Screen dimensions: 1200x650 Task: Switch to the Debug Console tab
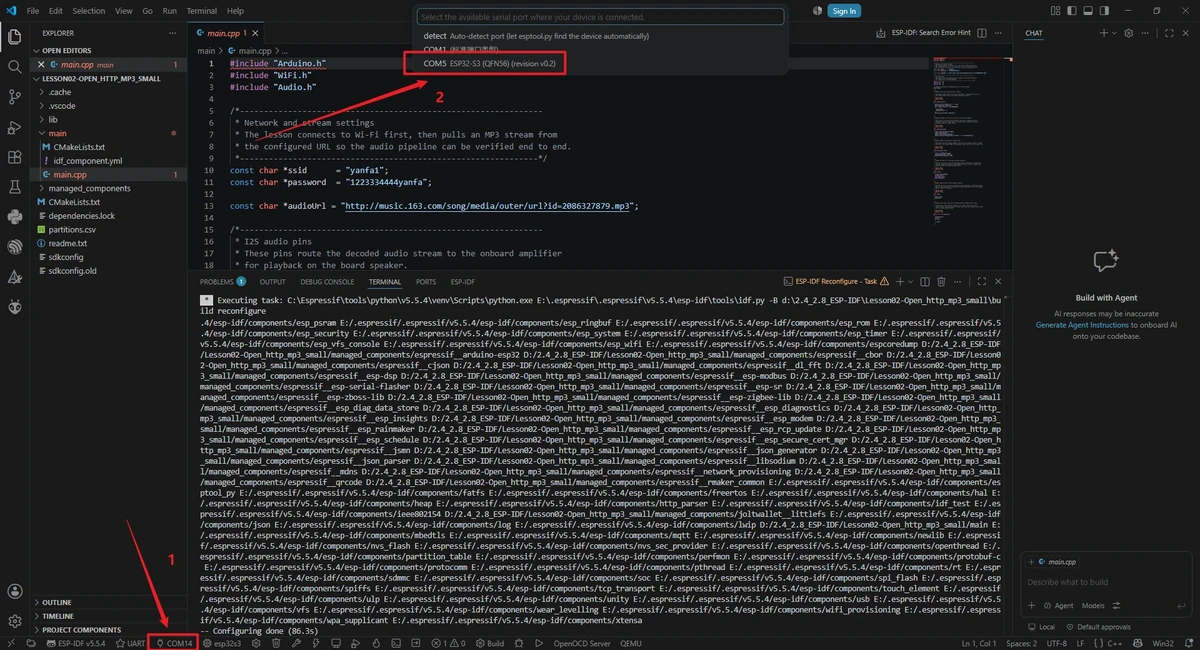click(x=326, y=282)
